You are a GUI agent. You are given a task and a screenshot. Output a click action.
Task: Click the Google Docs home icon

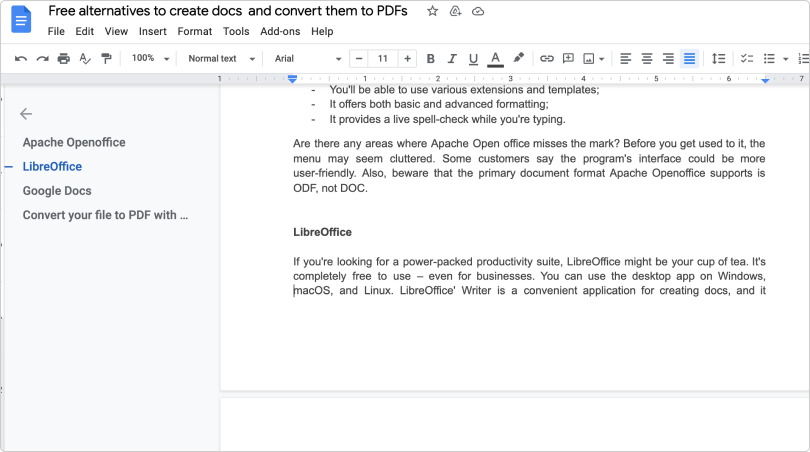point(21,20)
